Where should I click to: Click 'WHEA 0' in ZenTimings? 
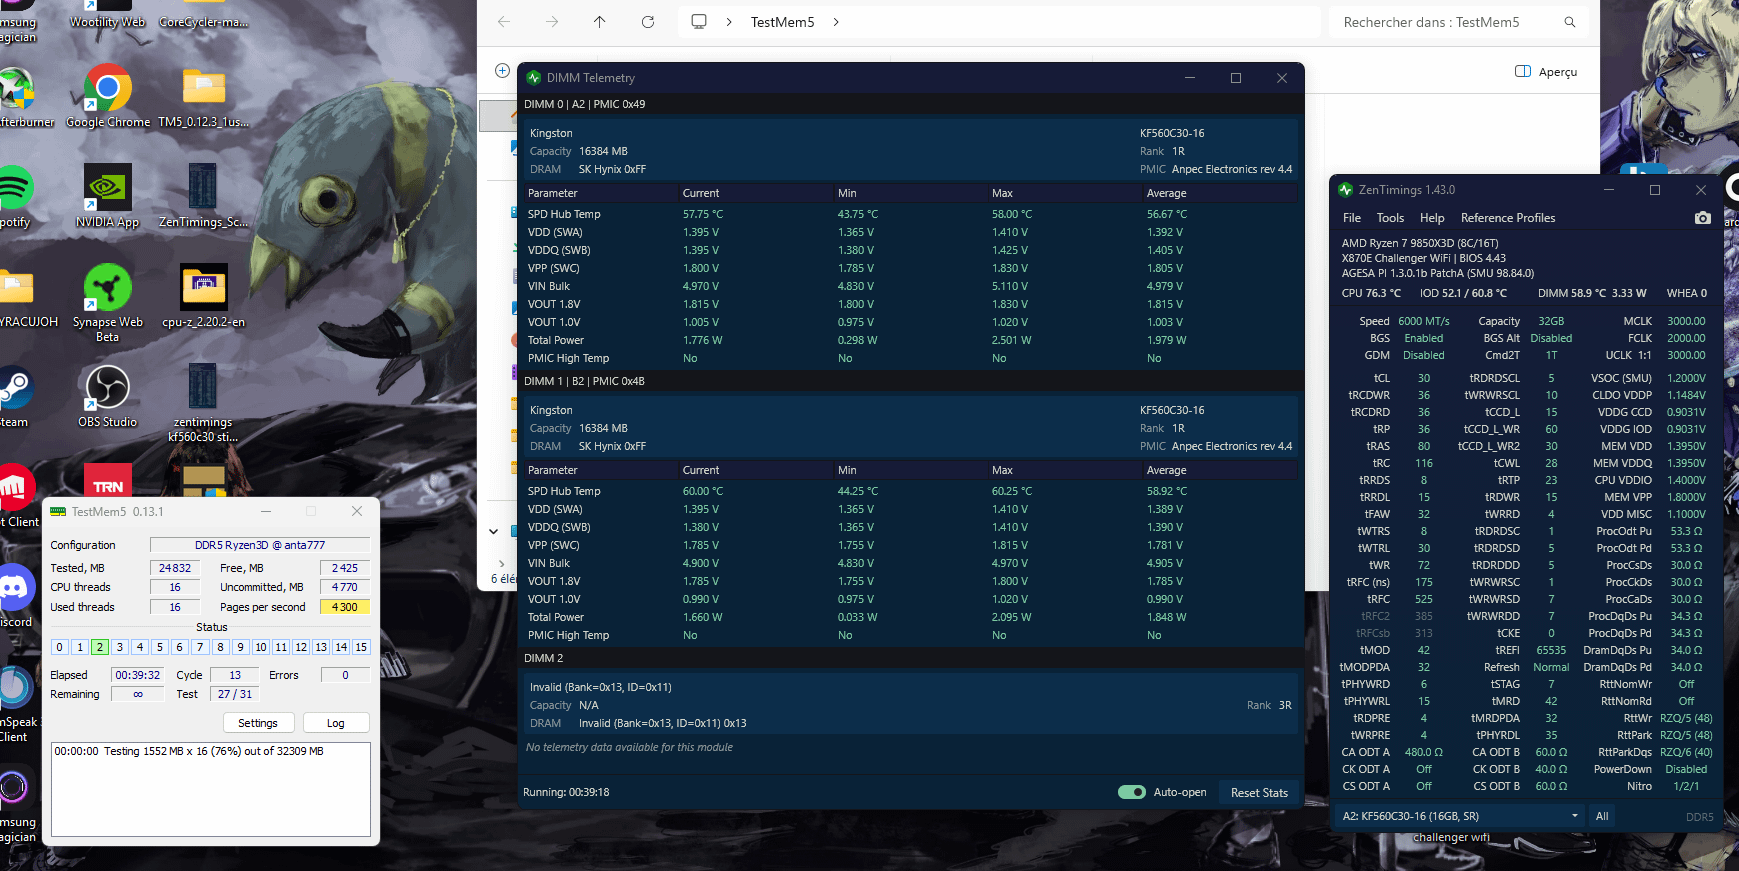tap(1687, 293)
